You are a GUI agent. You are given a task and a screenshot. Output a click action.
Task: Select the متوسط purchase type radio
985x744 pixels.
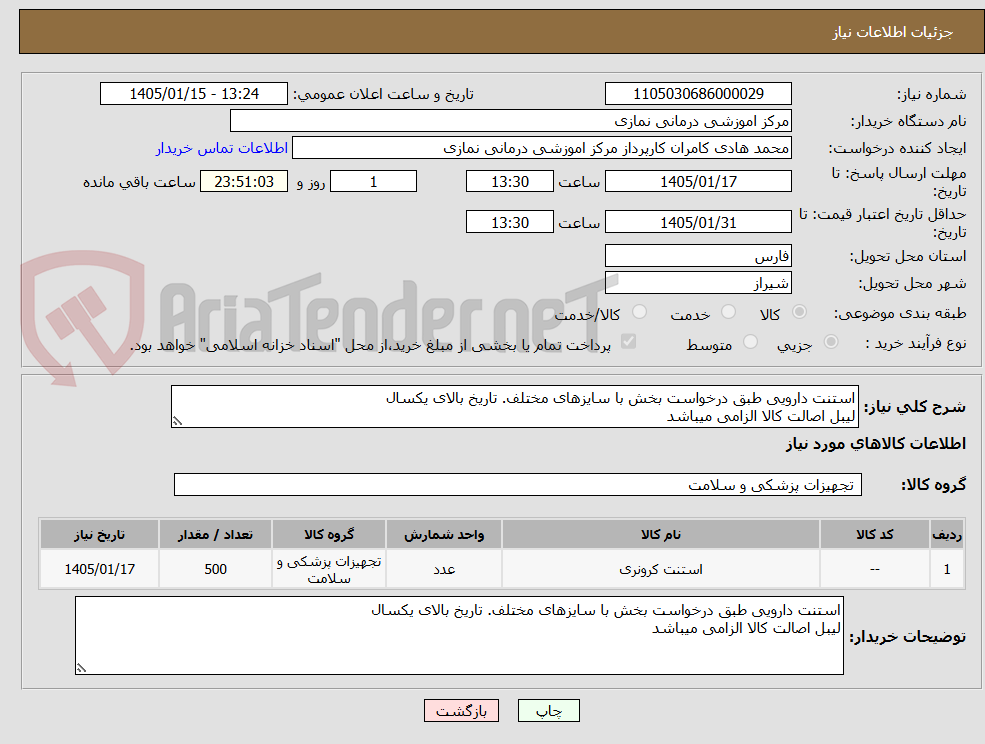tap(751, 342)
